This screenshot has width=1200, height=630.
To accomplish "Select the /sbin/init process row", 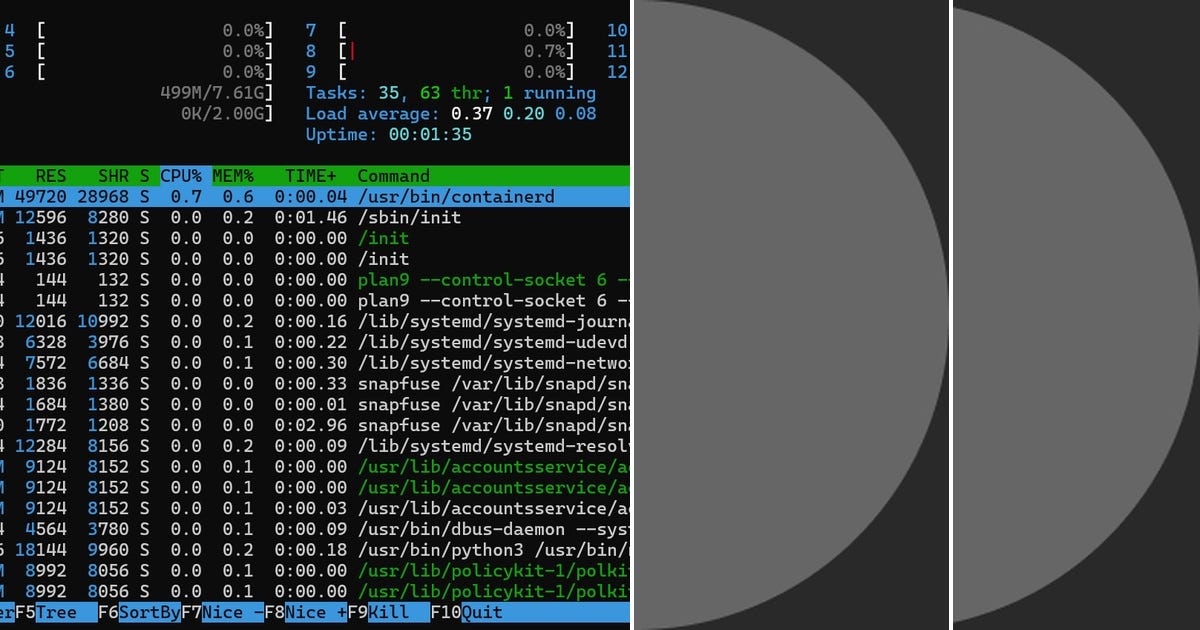I will (x=300, y=217).
